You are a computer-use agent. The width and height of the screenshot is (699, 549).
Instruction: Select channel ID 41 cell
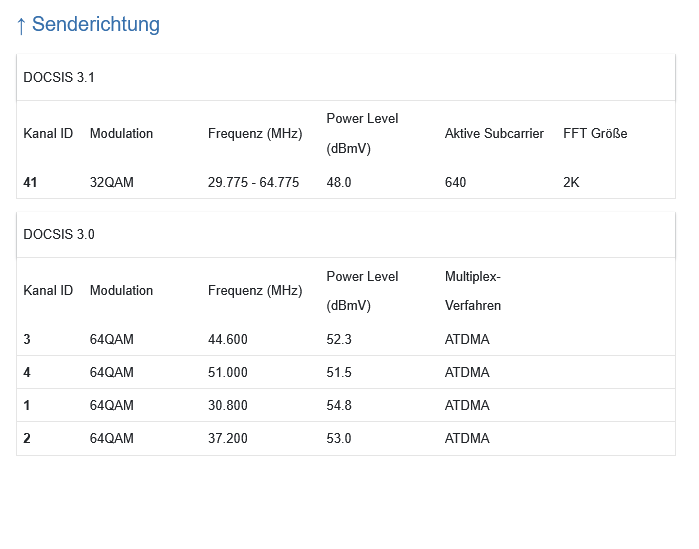coord(31,183)
